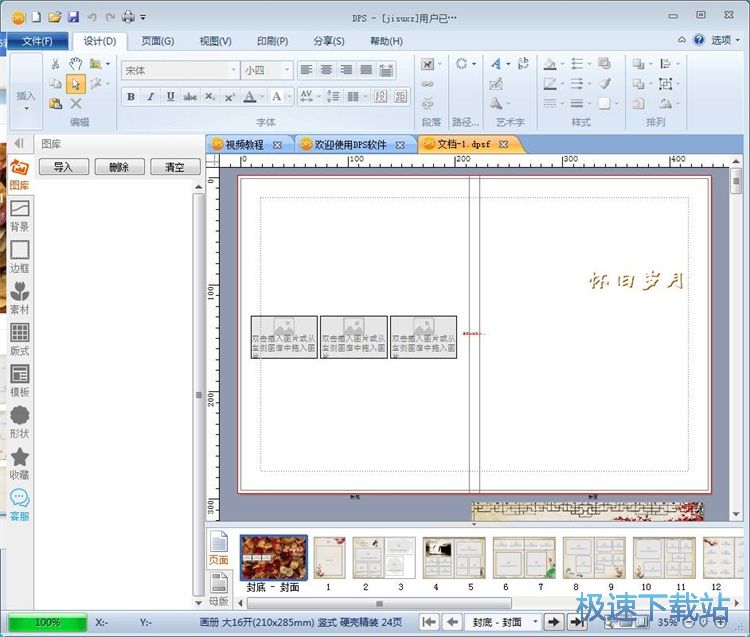Open the 版式 (Layout) sidebar panel
Viewport: 750px width, 637px height.
click(x=19, y=339)
